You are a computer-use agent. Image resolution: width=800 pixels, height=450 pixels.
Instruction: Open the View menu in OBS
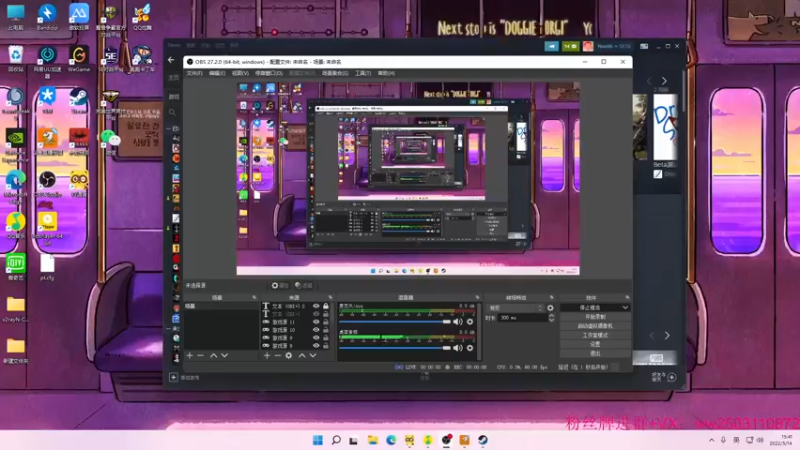(x=240, y=73)
